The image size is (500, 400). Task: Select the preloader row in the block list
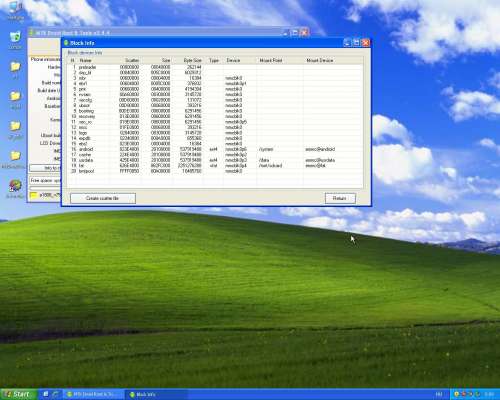coord(215,67)
